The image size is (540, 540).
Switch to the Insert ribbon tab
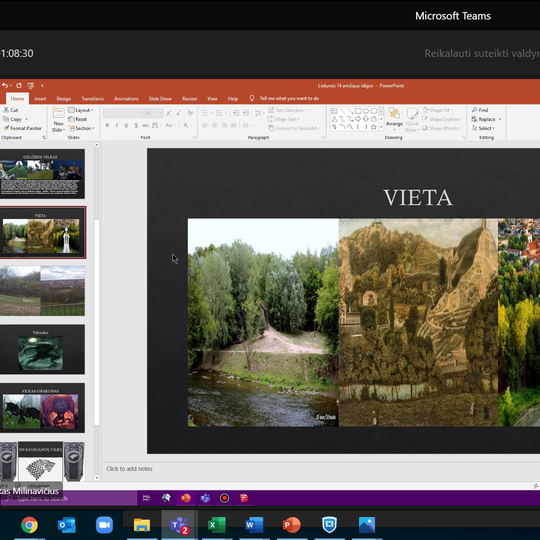40,99
